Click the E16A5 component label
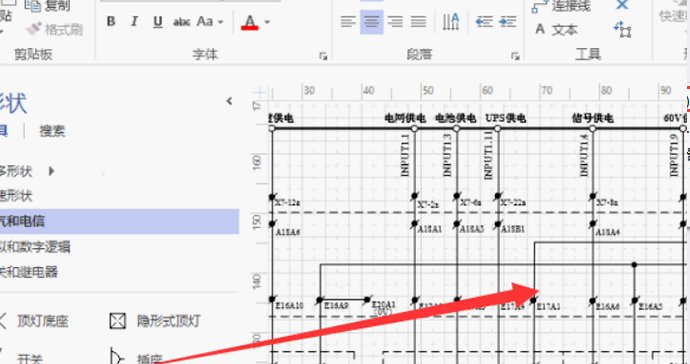 pyautogui.click(x=650, y=306)
